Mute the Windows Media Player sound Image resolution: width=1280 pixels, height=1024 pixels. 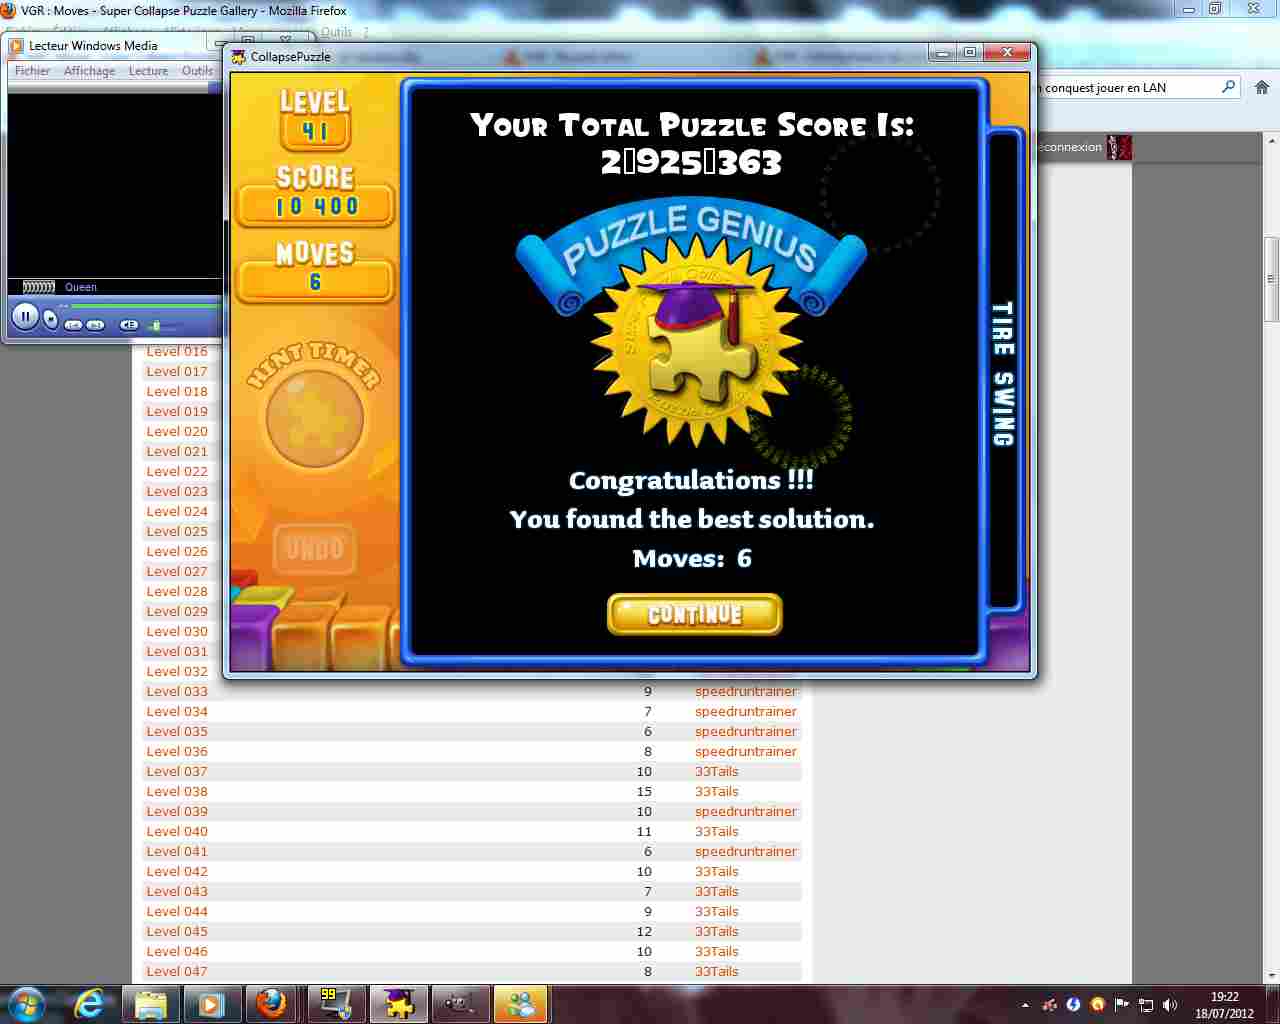point(129,325)
